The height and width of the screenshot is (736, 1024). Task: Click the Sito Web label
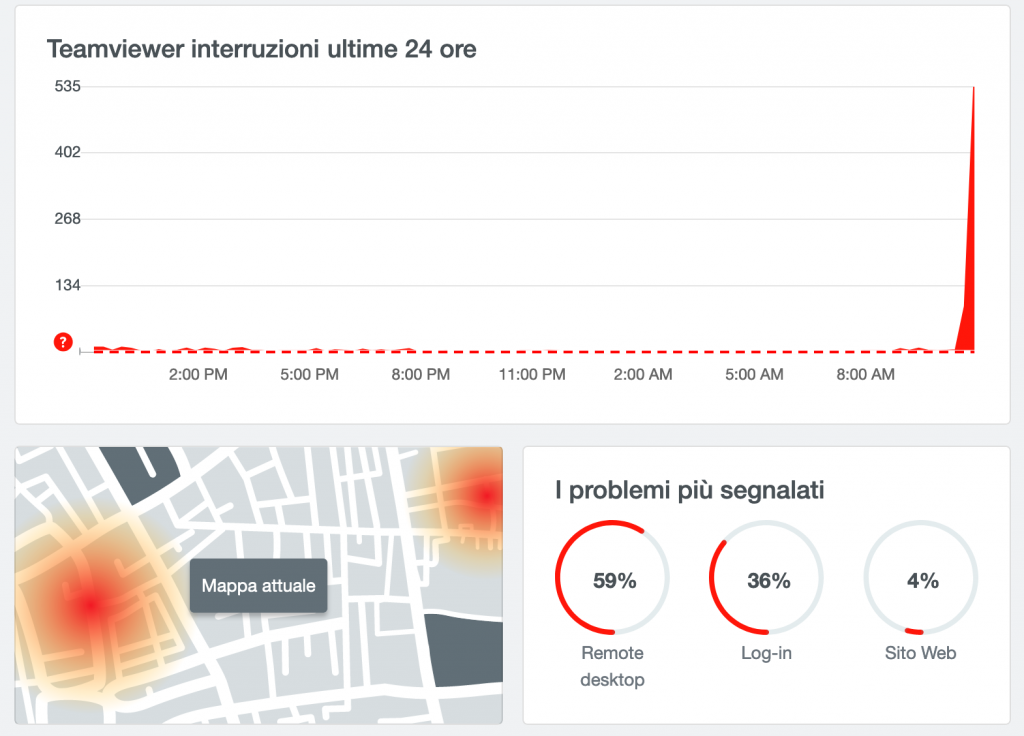[921, 653]
